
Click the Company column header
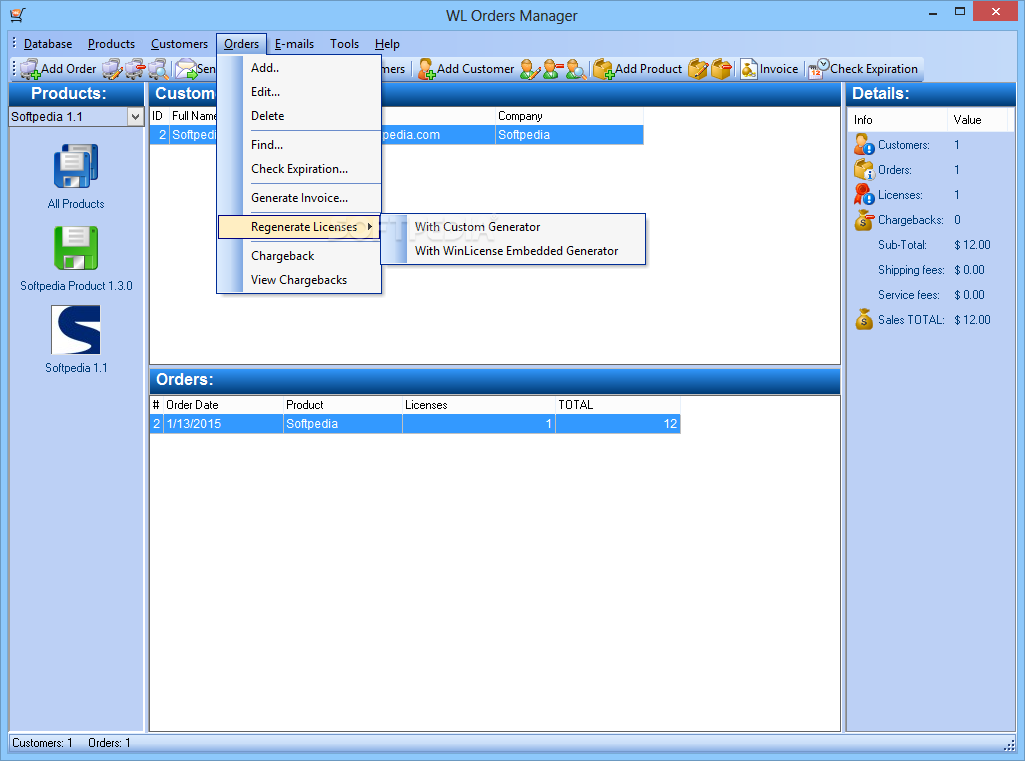(569, 116)
